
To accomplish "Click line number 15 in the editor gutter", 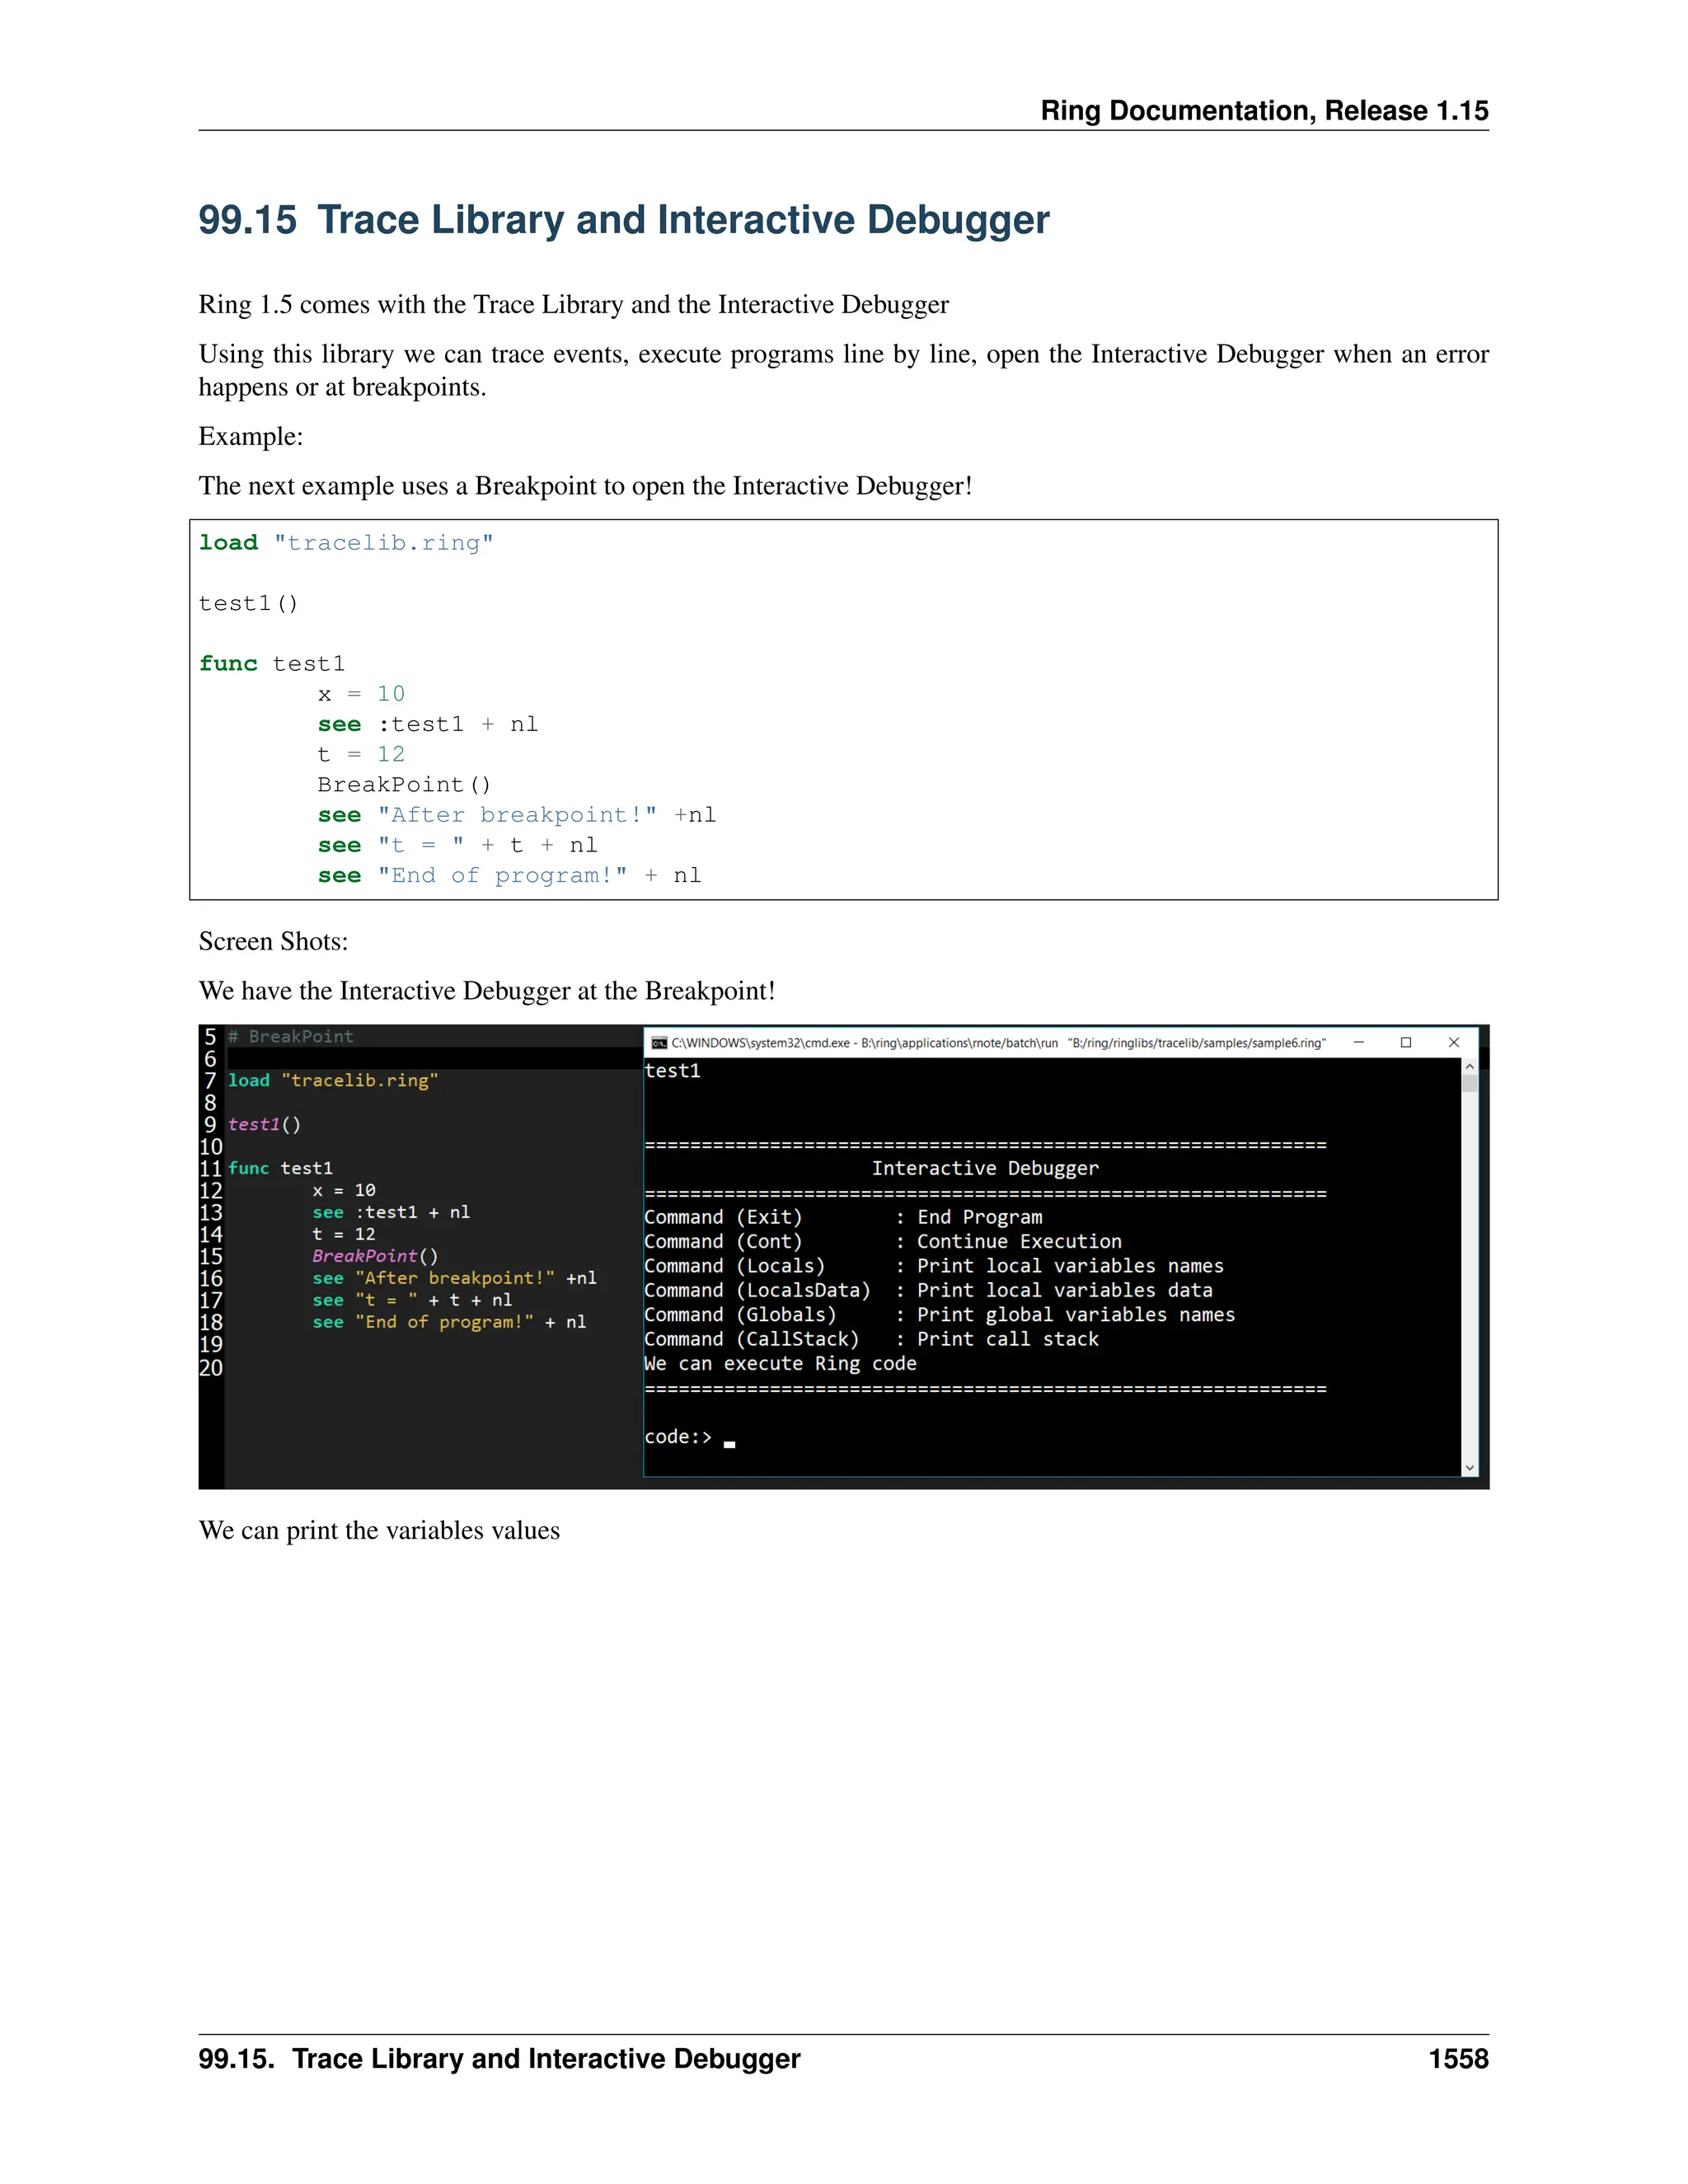I will click(211, 1256).
